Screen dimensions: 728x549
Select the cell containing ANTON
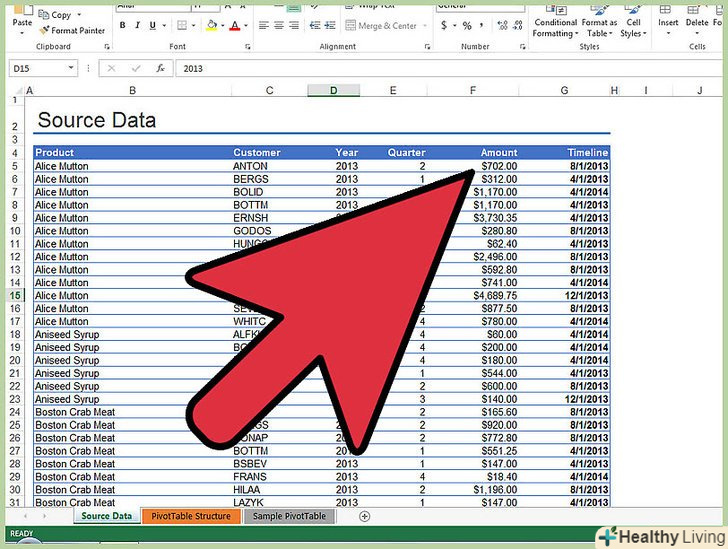(x=269, y=166)
